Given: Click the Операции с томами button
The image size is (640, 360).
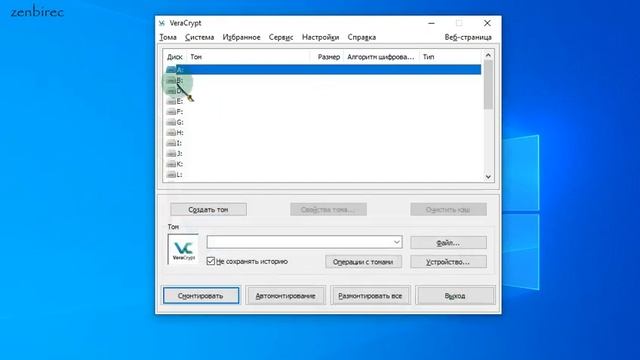Looking at the screenshot, I should pyautogui.click(x=363, y=262).
